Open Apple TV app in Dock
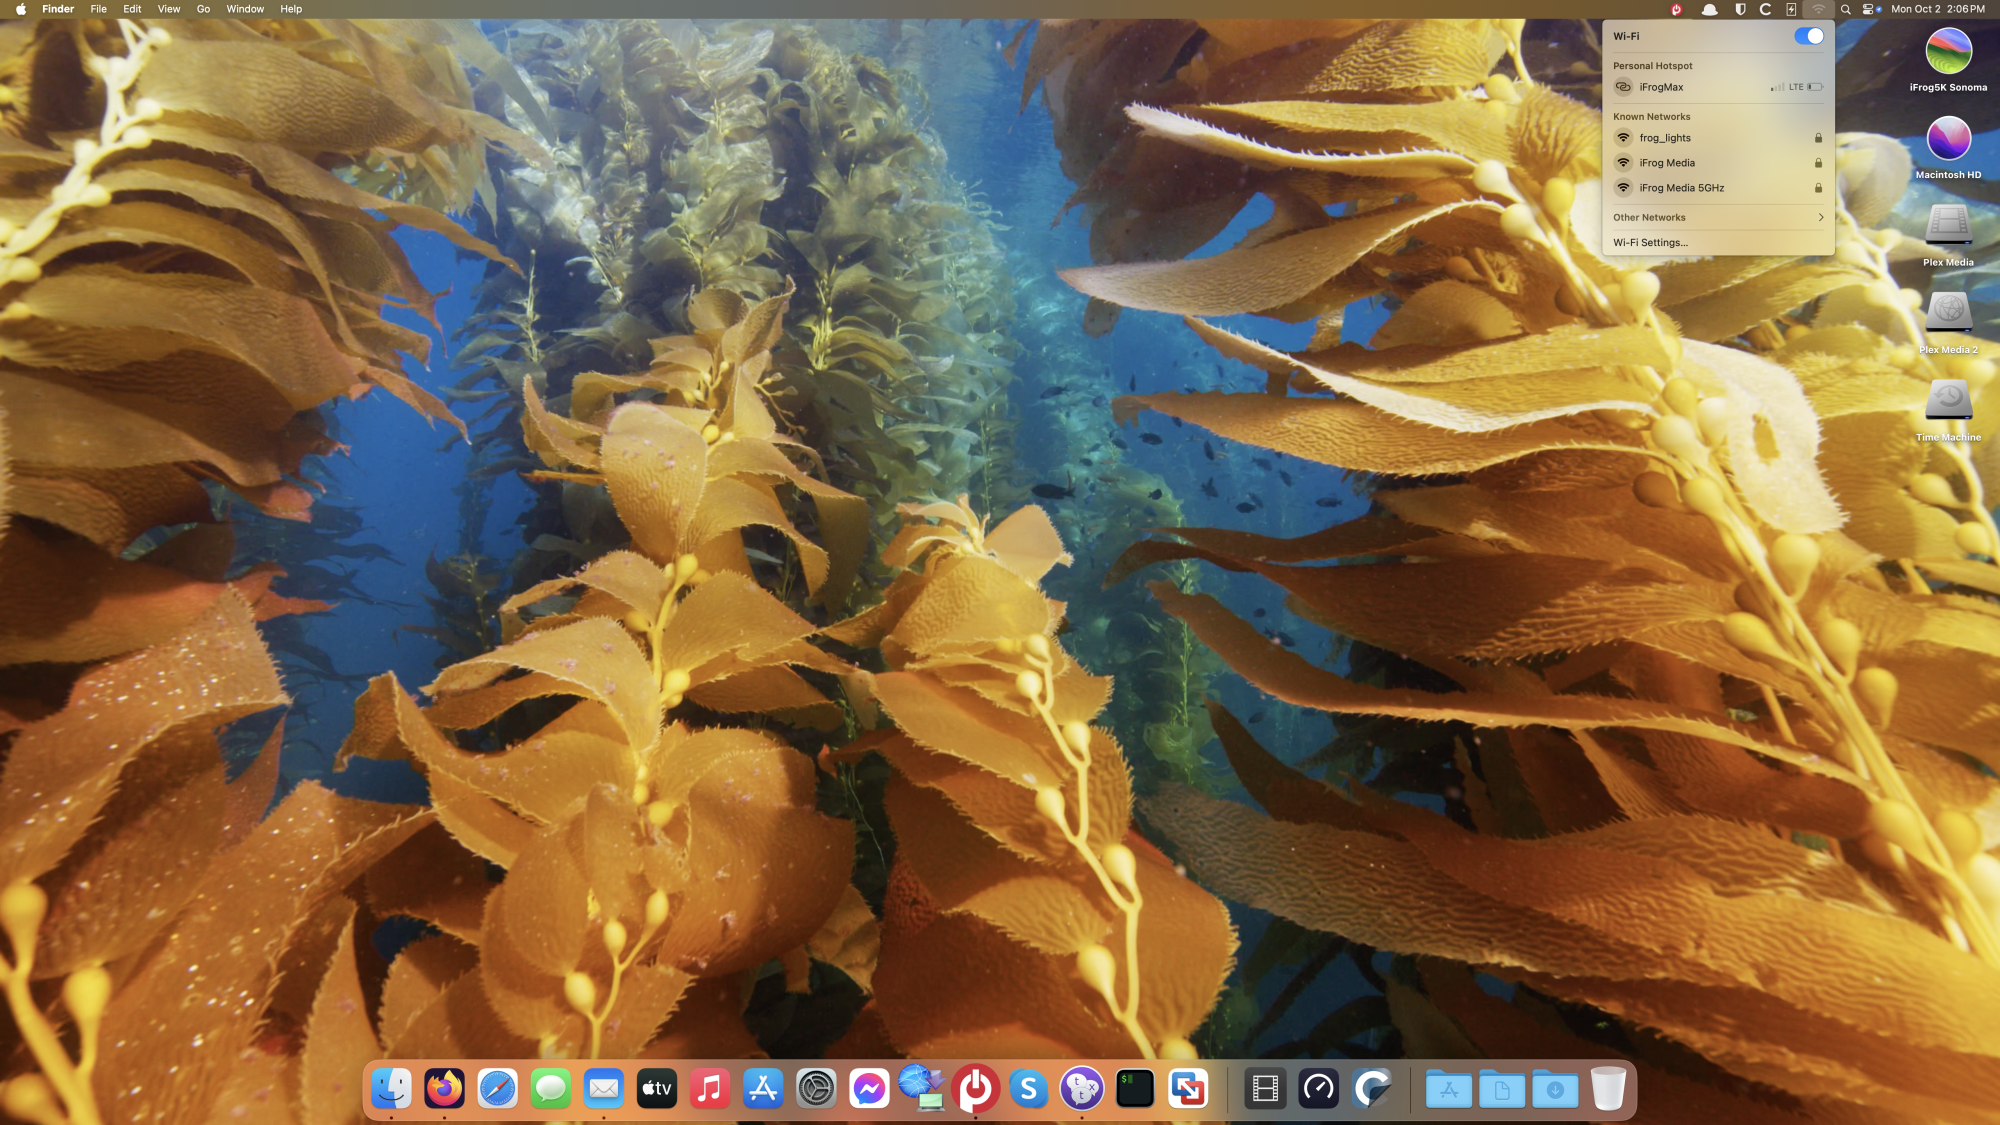The height and width of the screenshot is (1125, 2000). (657, 1088)
